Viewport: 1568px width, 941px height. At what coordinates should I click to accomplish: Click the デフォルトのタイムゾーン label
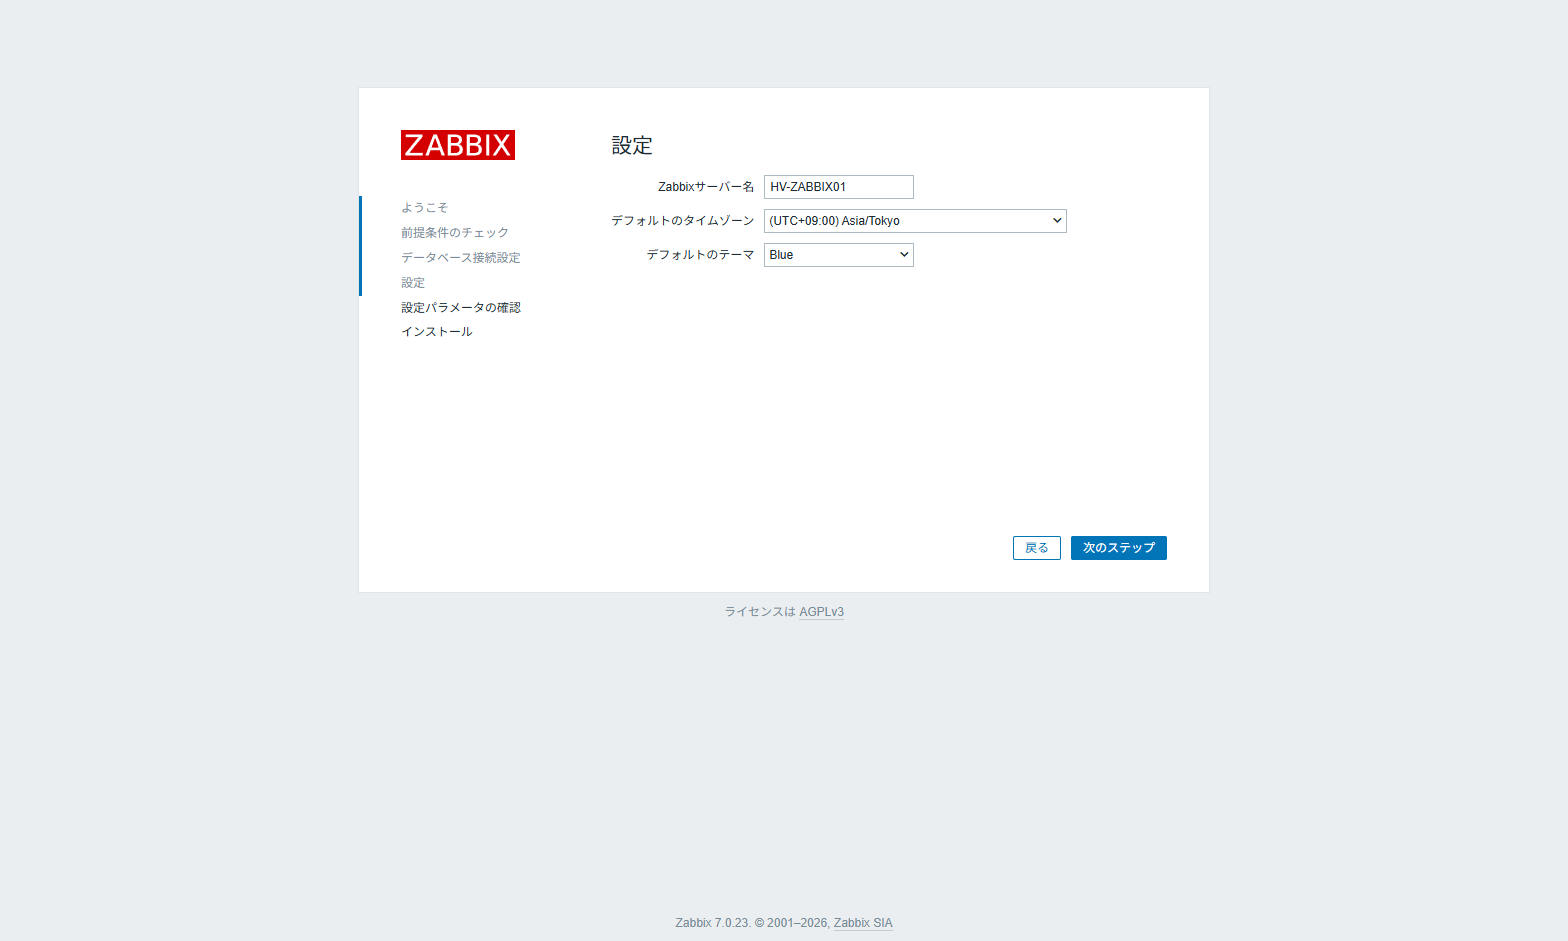pos(683,221)
